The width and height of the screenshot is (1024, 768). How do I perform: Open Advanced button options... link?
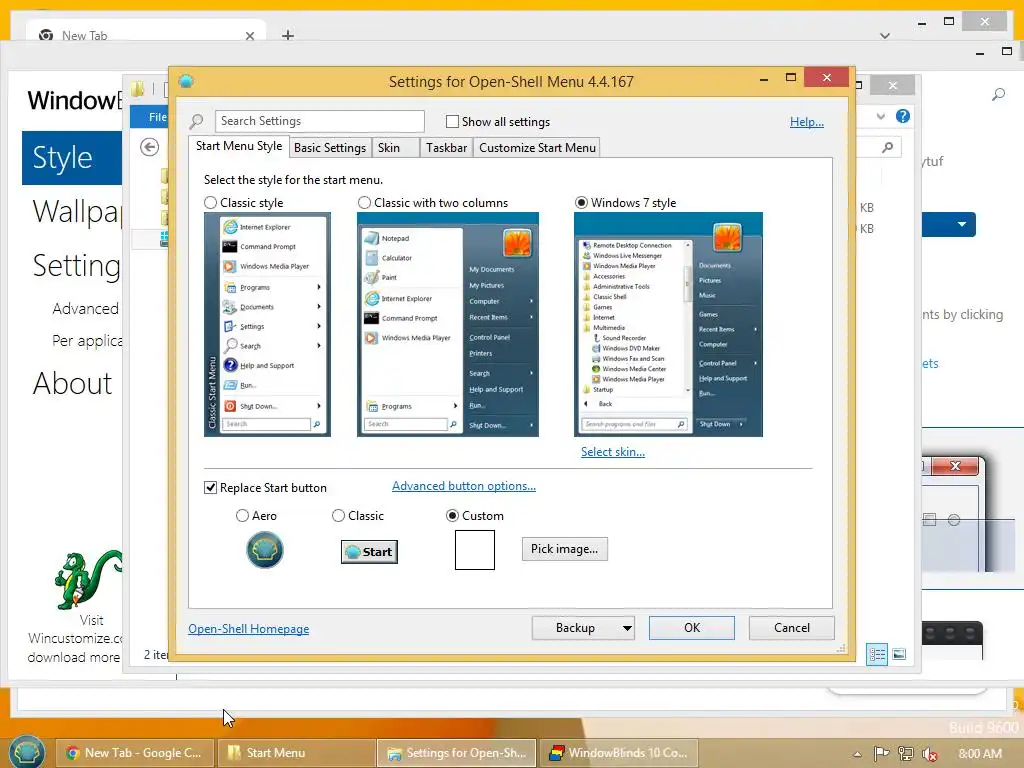[x=464, y=486]
